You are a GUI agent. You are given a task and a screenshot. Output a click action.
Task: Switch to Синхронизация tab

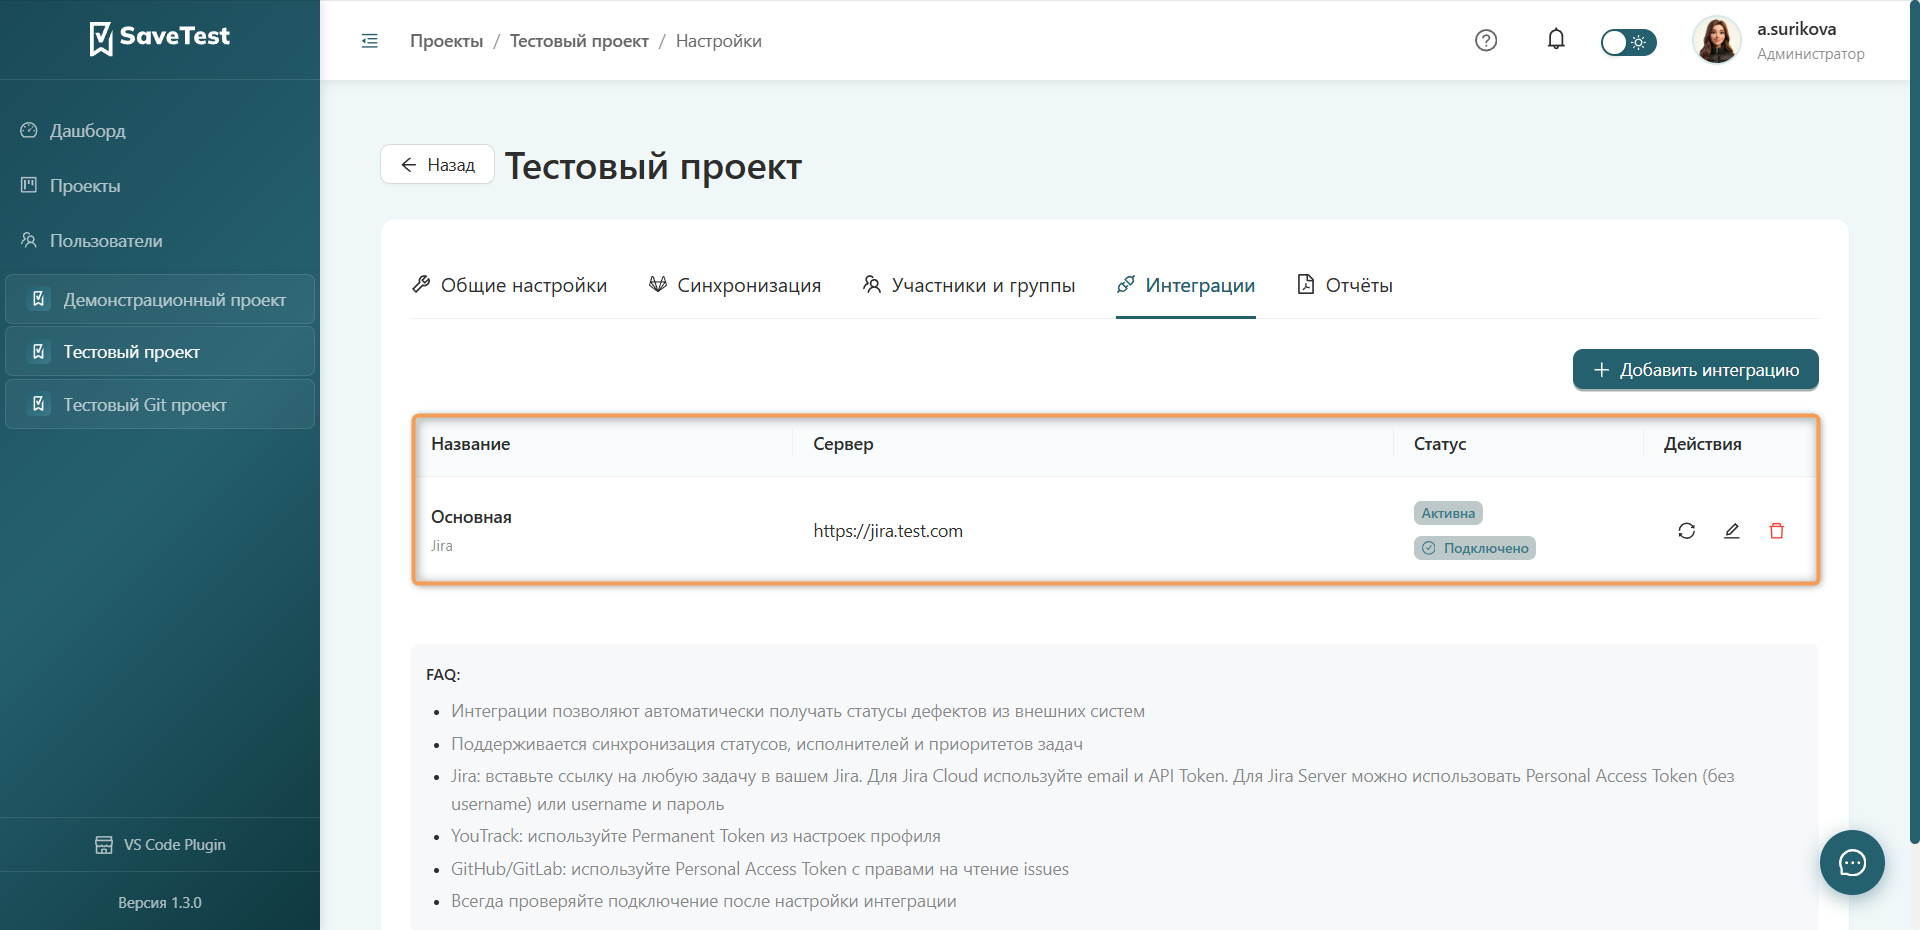(735, 285)
